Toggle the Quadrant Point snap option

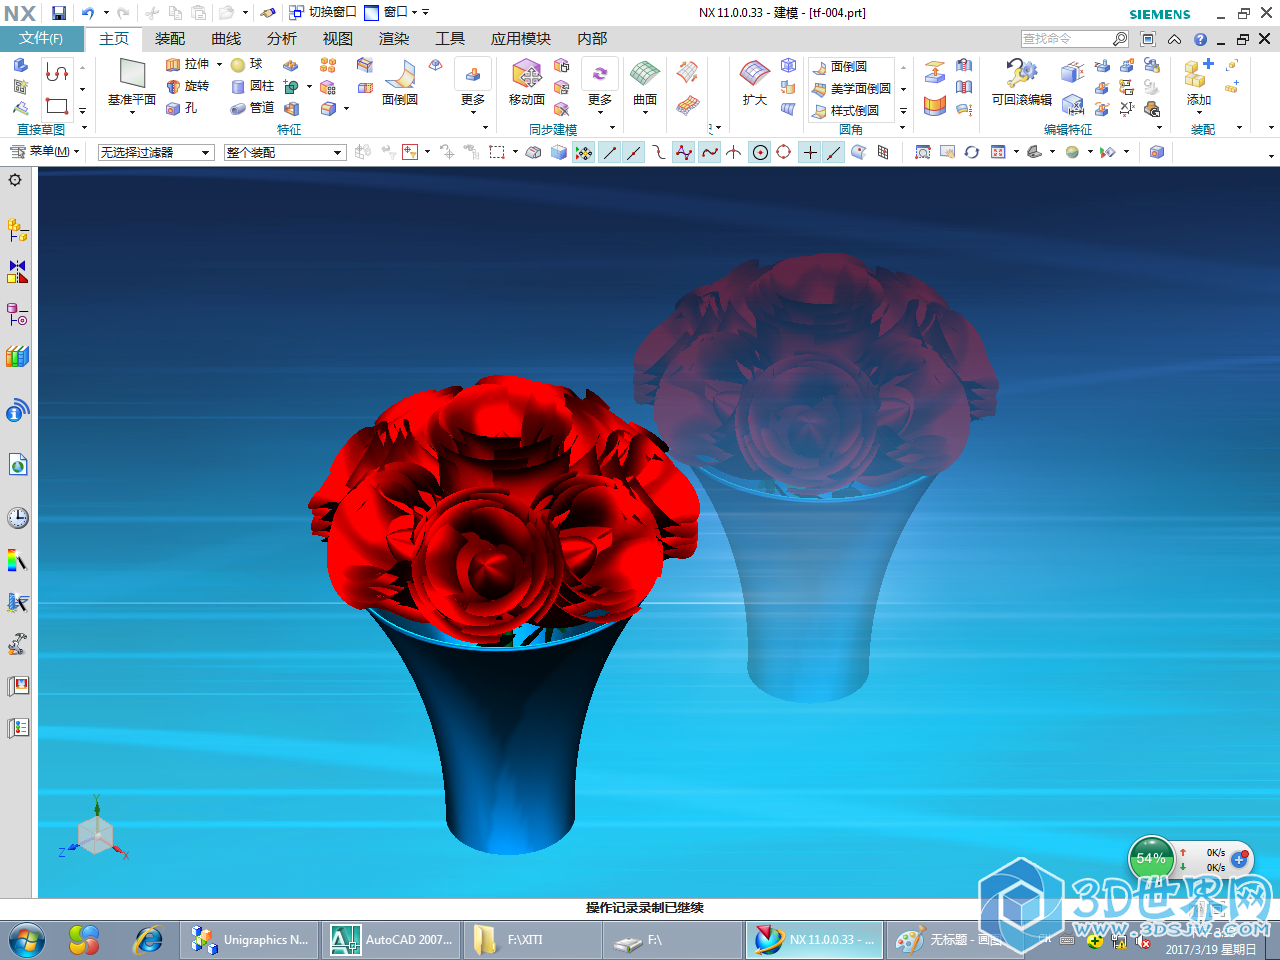click(784, 152)
